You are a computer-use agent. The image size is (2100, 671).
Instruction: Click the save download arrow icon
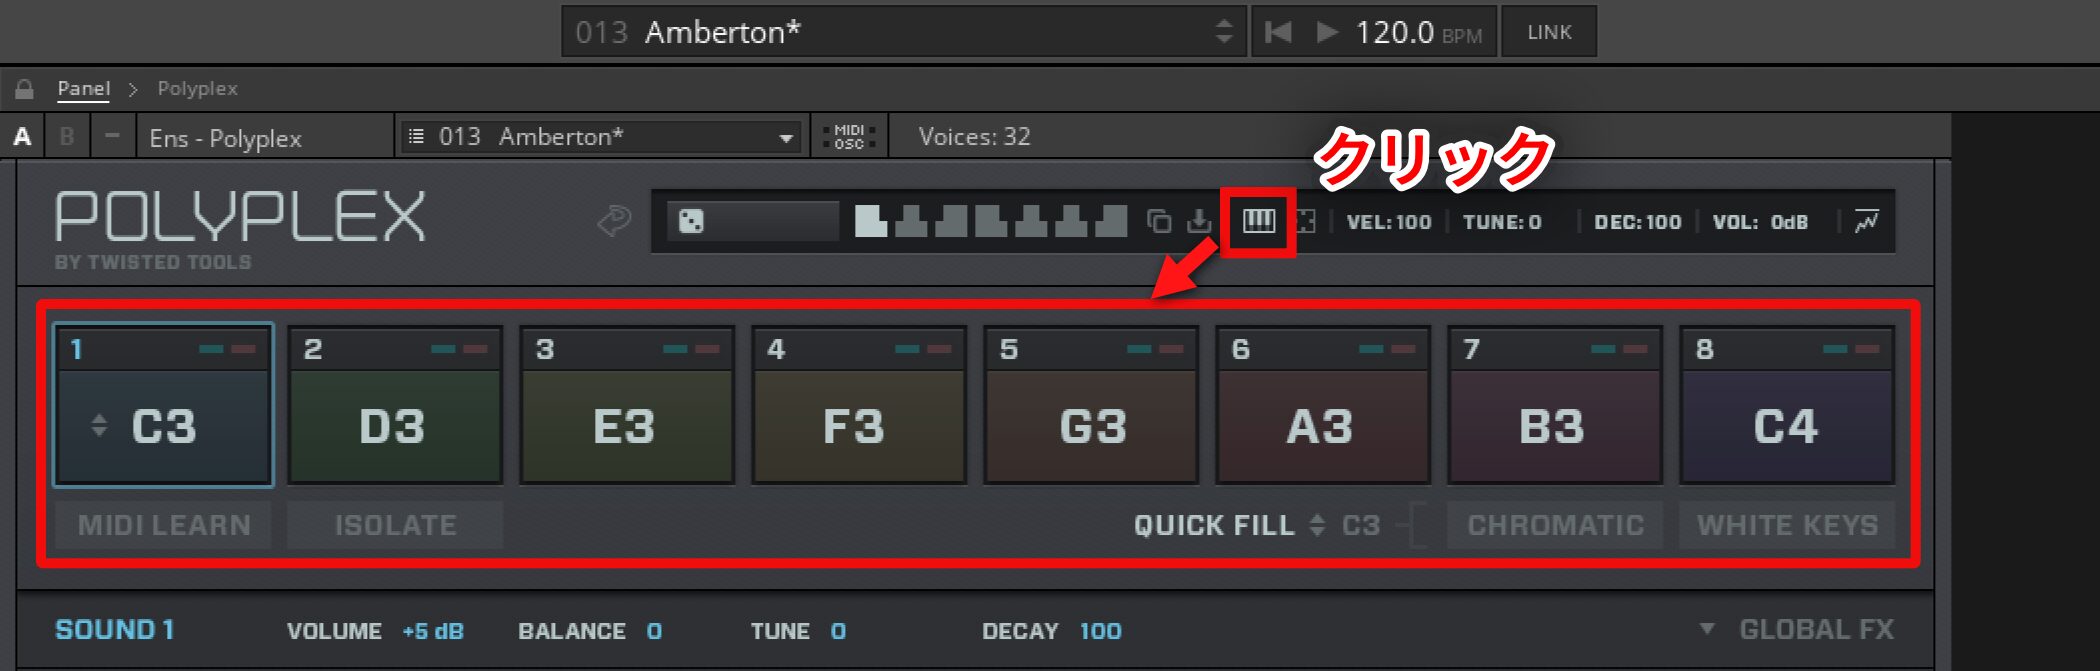(x=1199, y=221)
